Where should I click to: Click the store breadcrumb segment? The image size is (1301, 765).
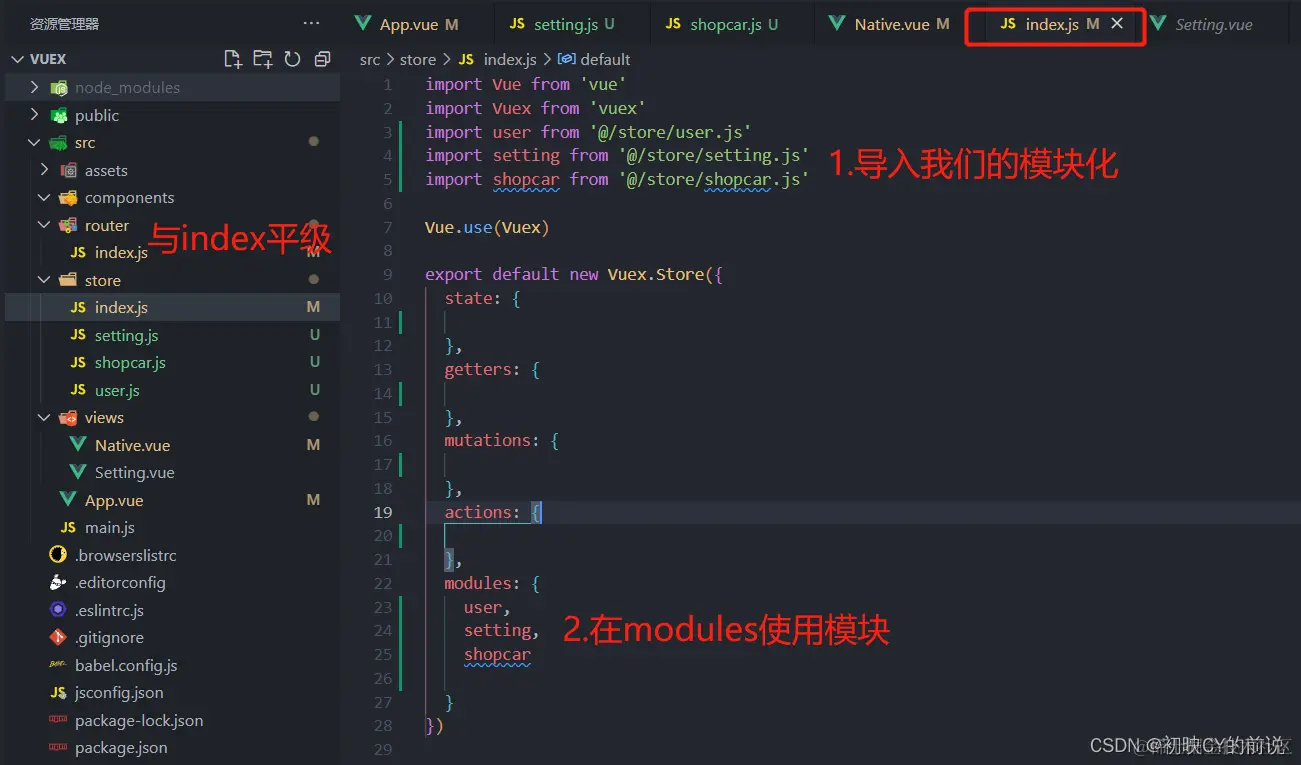[418, 59]
